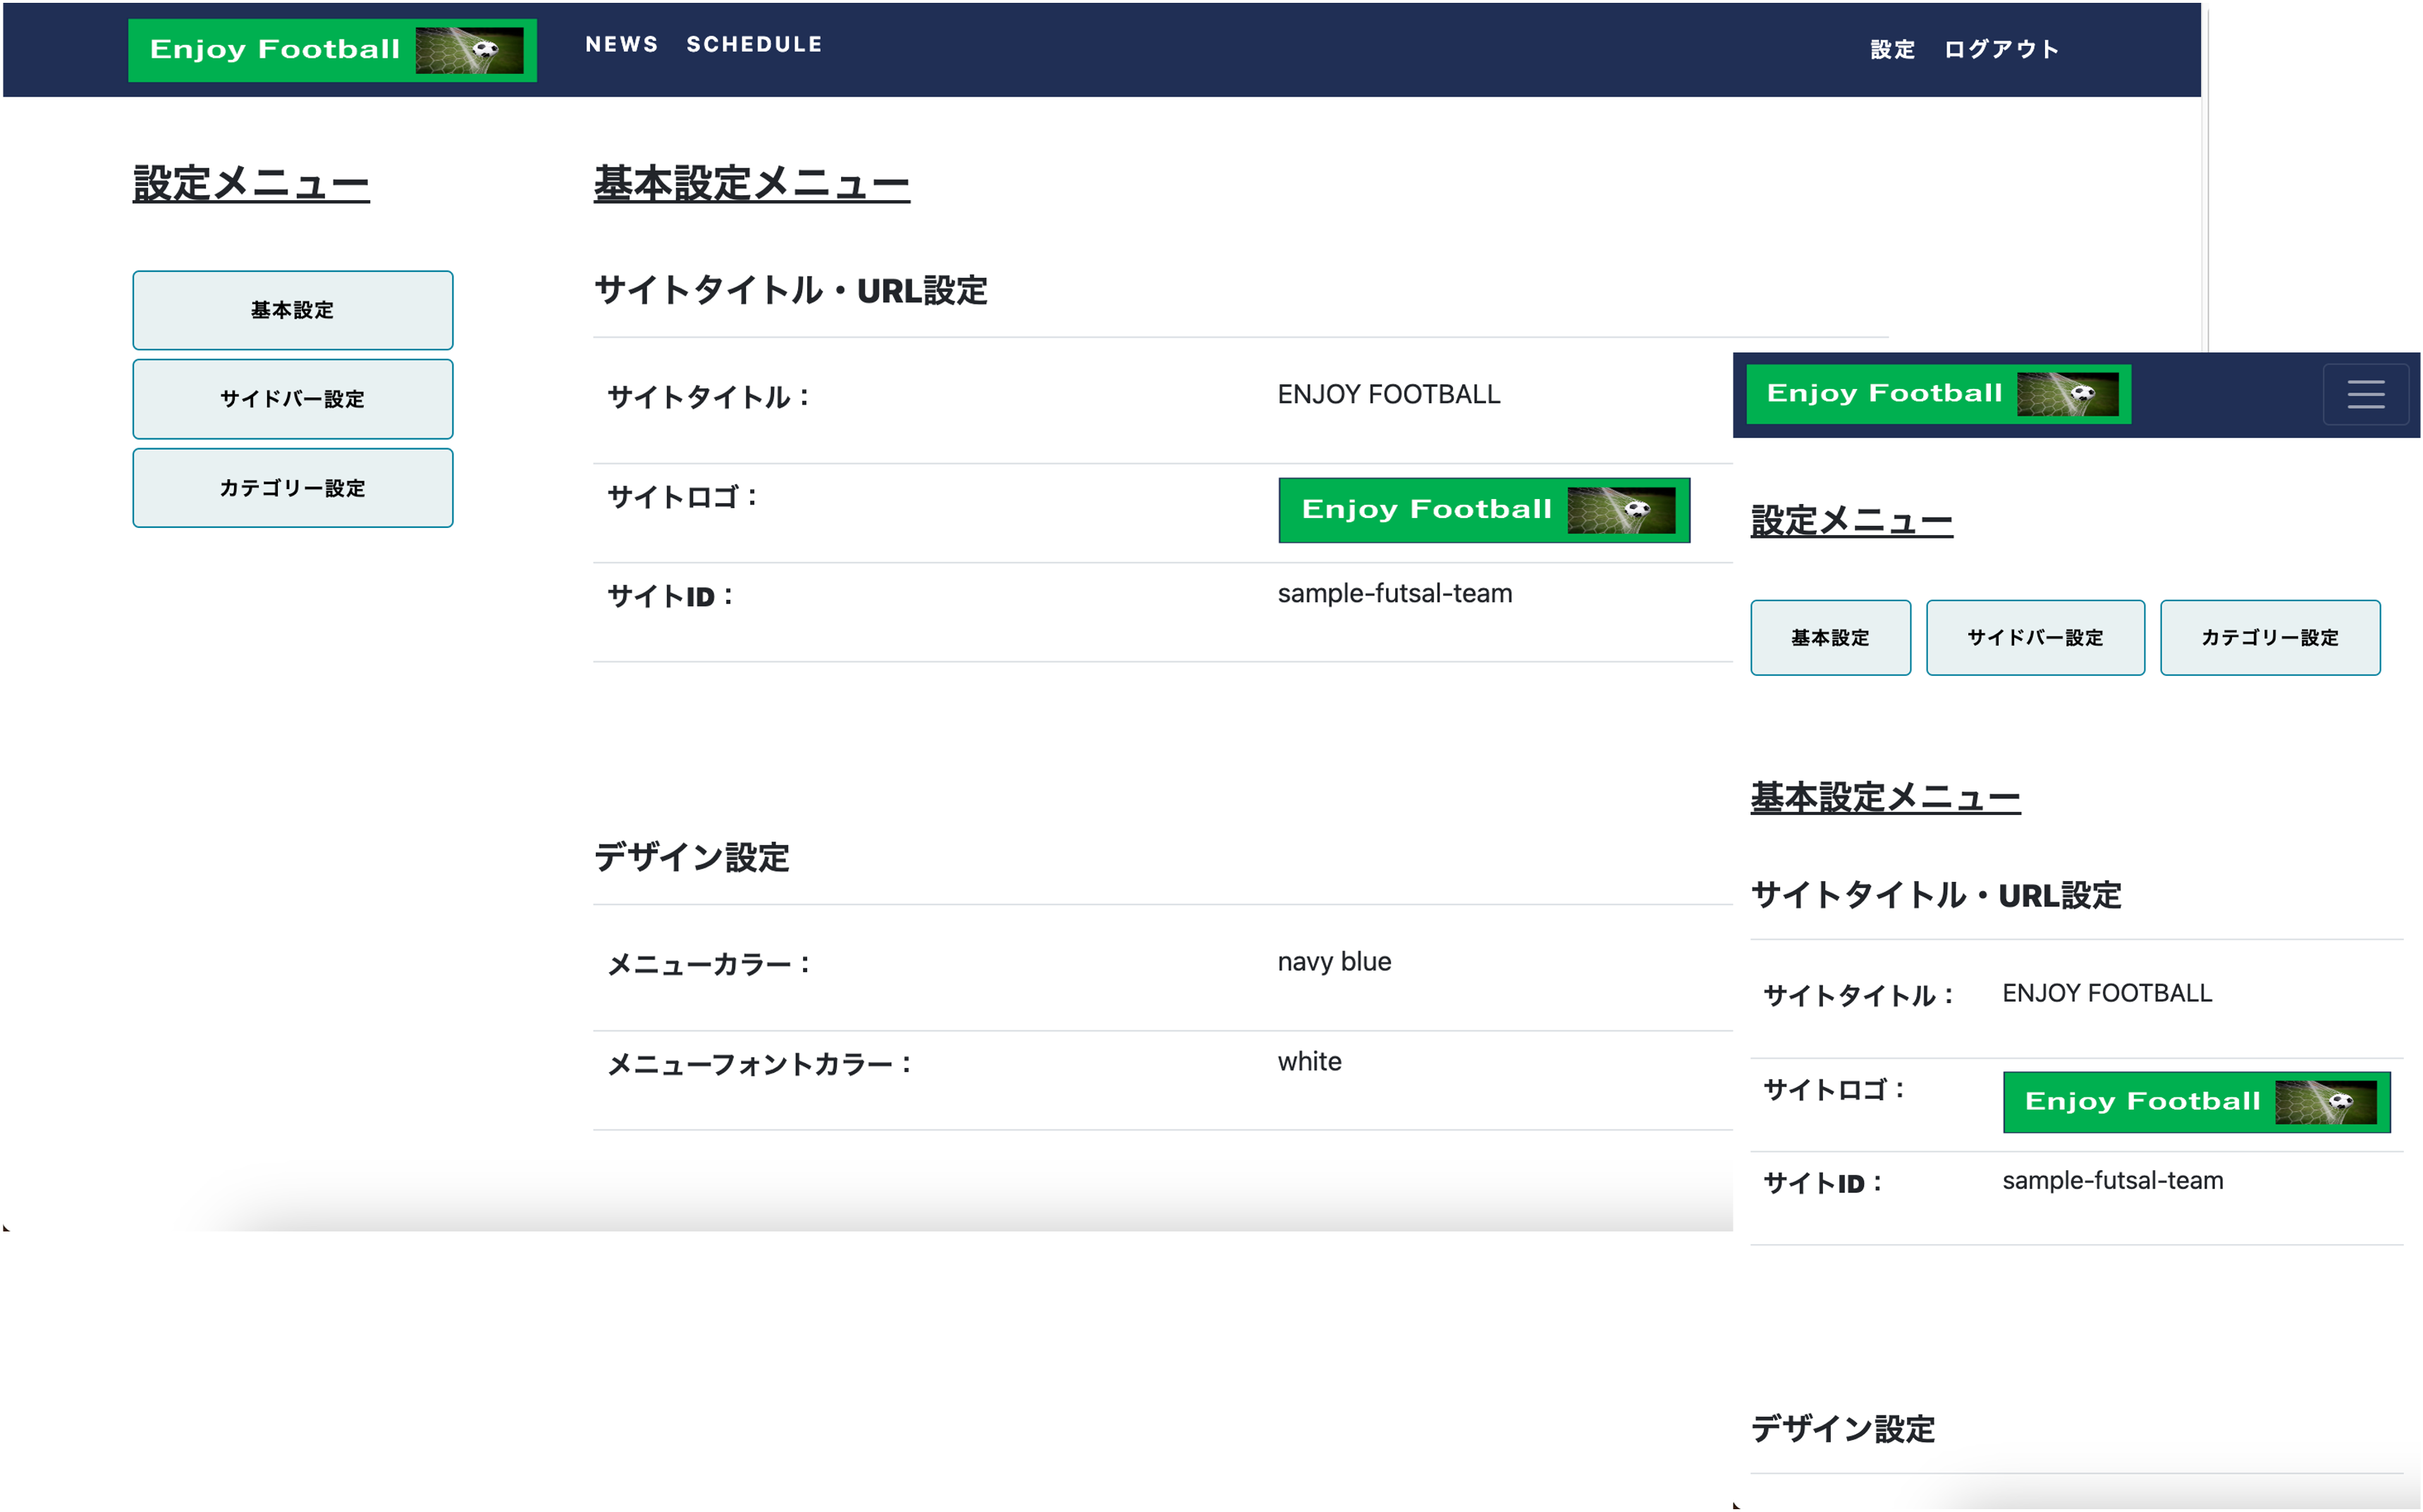Select the 基本設定 button in the sidebar
2423x1512 pixels.
(x=293, y=310)
